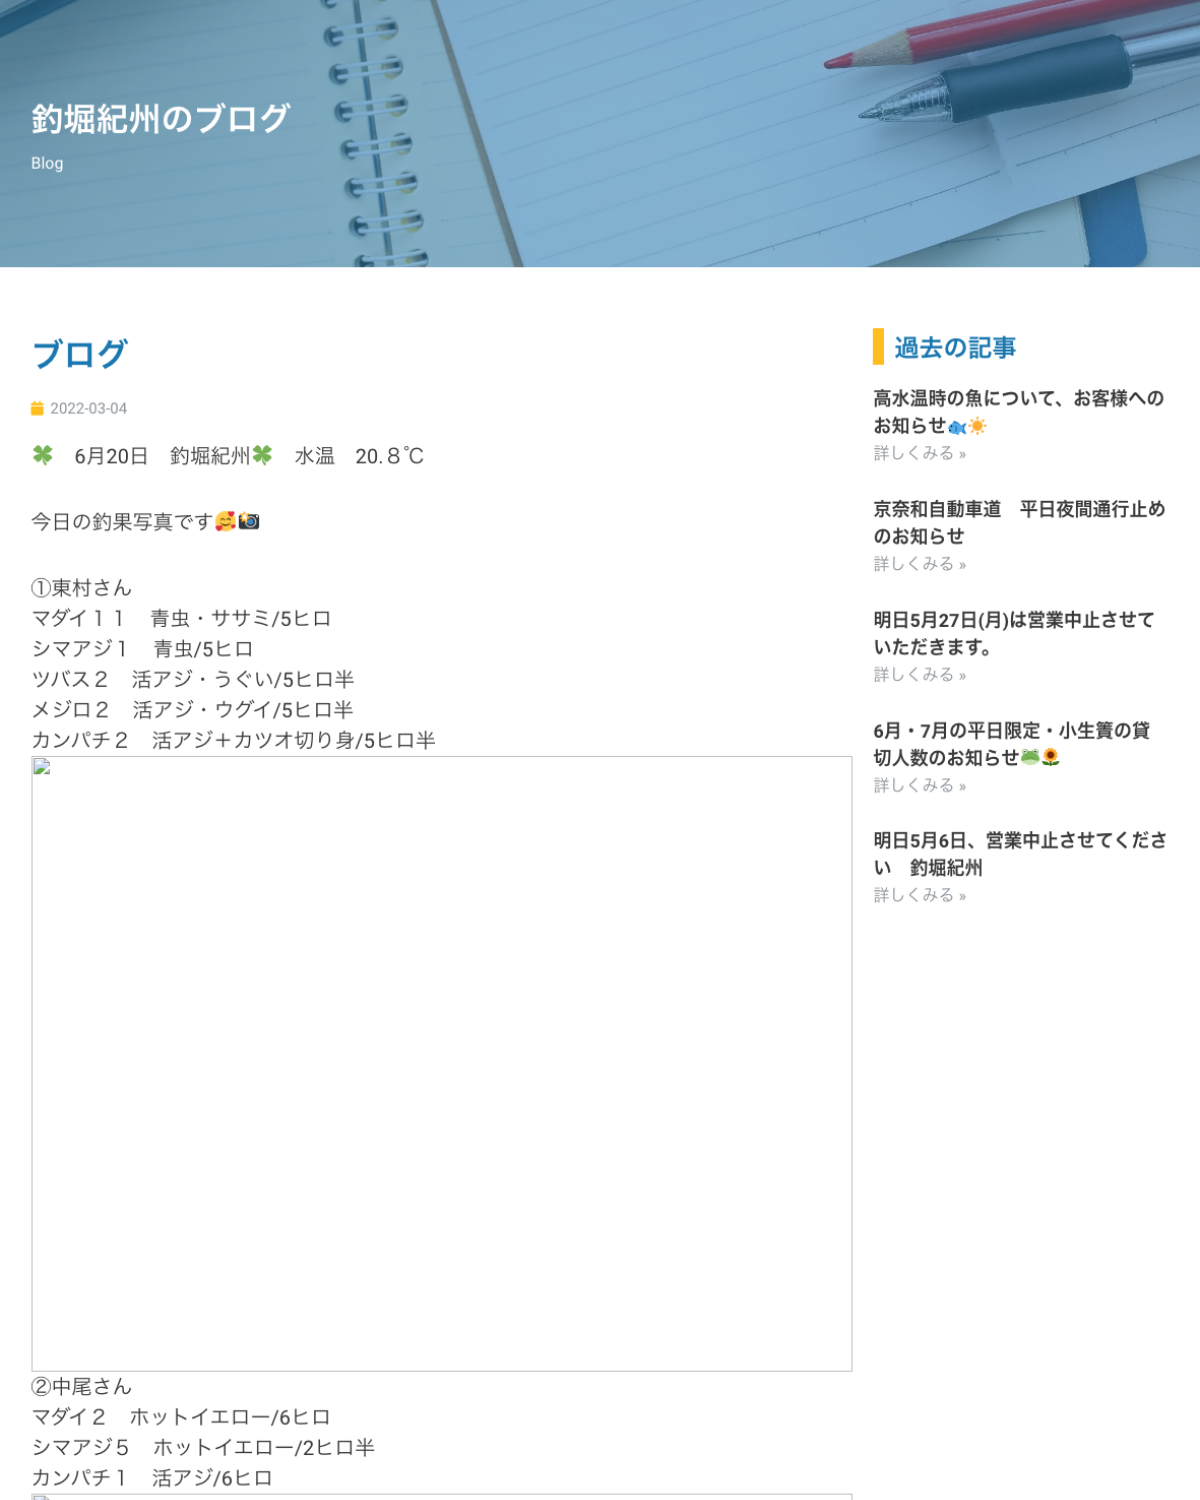
Task: Click the 過去の記事 sidebar heading
Action: 955,347
